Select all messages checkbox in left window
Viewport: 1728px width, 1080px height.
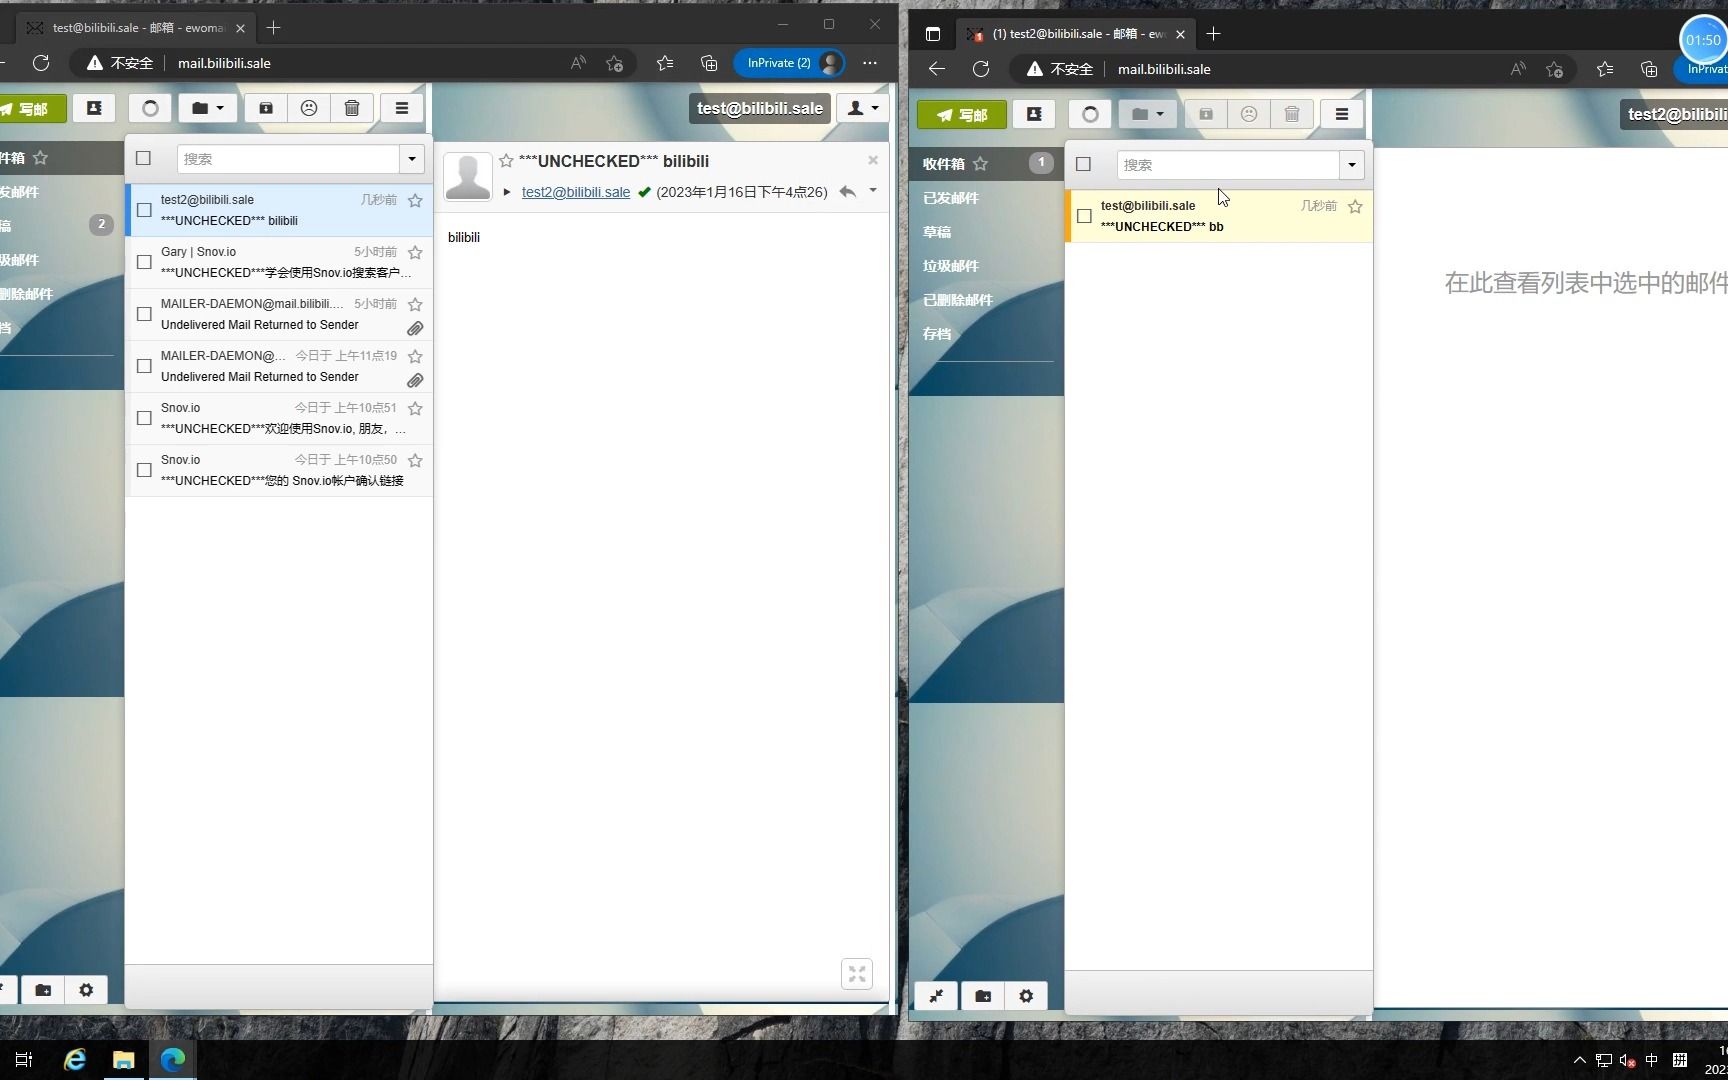pyautogui.click(x=143, y=158)
